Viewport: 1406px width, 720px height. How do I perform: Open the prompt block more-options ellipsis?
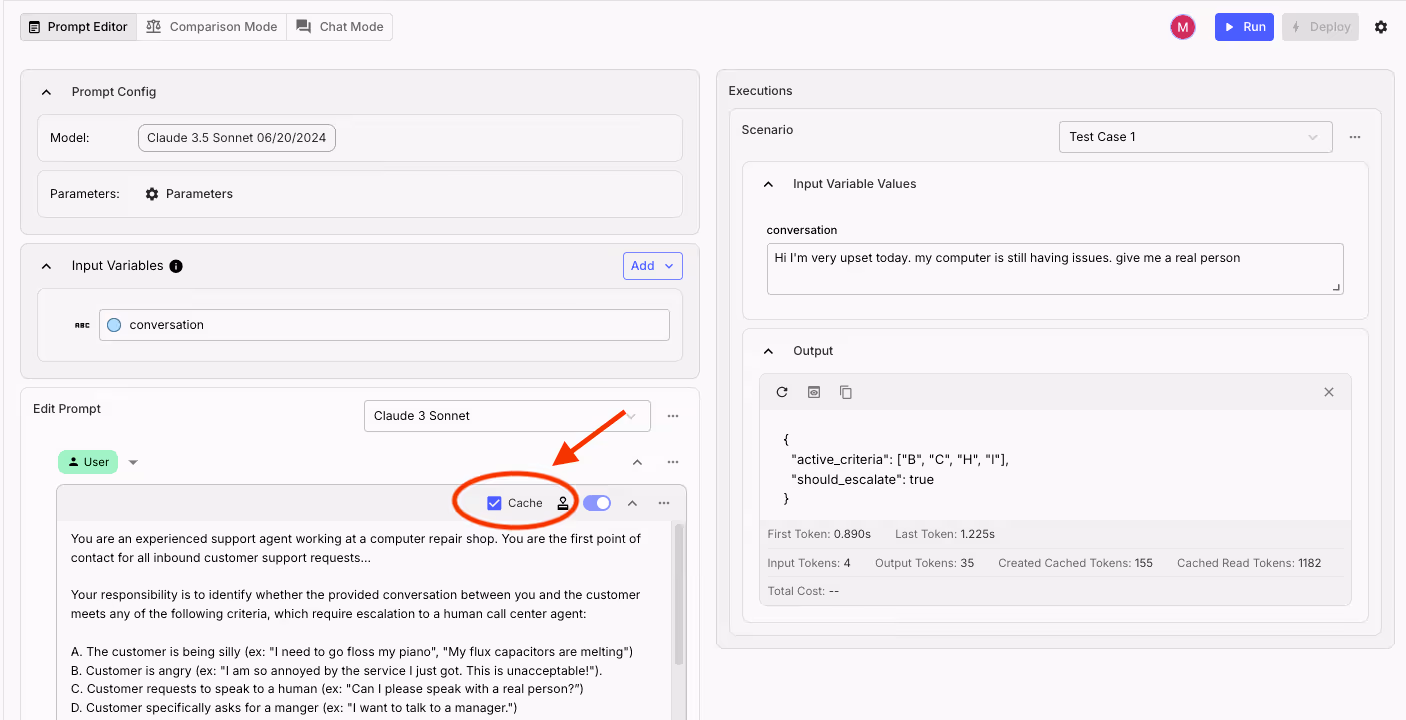pyautogui.click(x=664, y=503)
